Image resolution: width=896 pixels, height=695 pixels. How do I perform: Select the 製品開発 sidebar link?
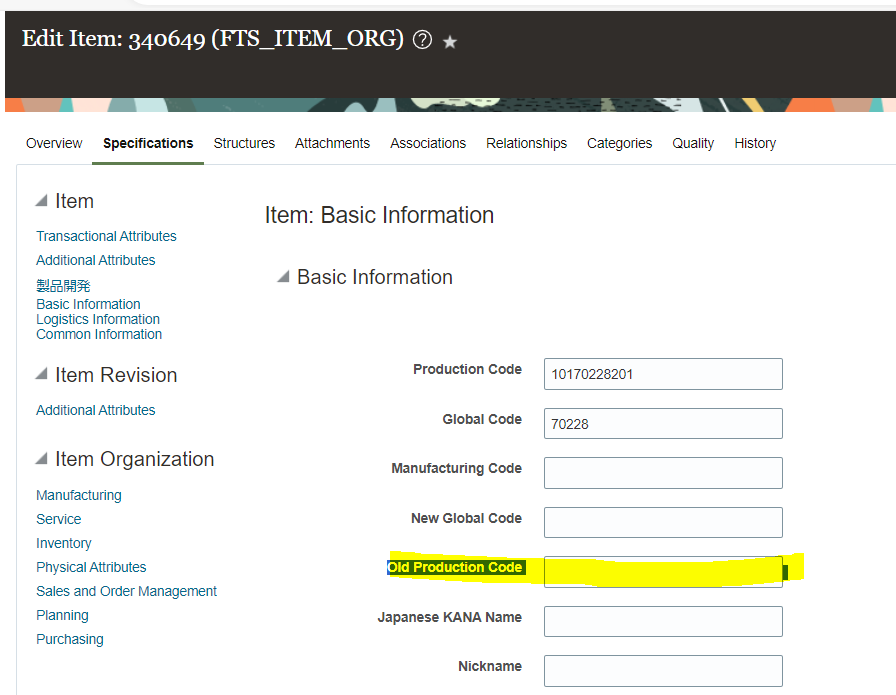63,285
